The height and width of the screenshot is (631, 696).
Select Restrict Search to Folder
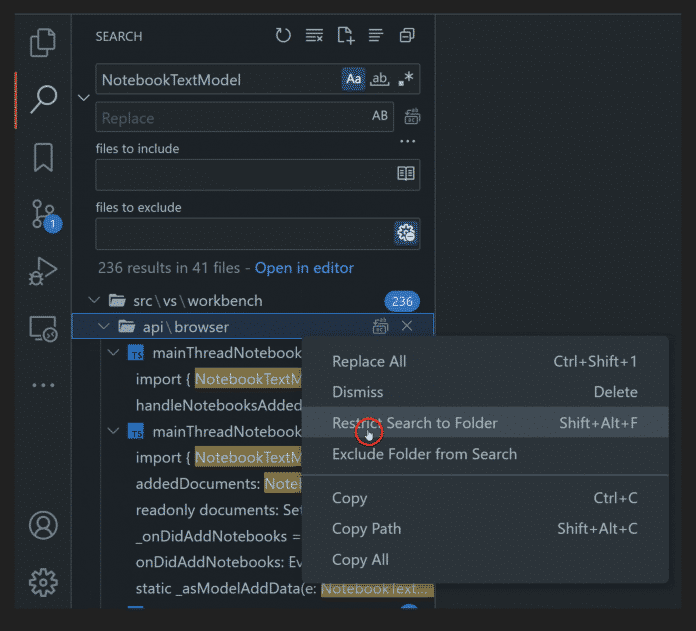point(485,422)
